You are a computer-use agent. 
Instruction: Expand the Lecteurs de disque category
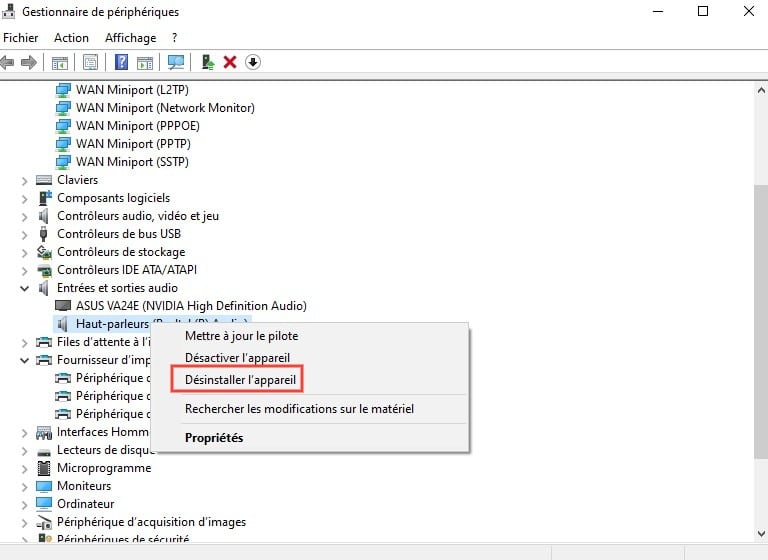tap(24, 451)
